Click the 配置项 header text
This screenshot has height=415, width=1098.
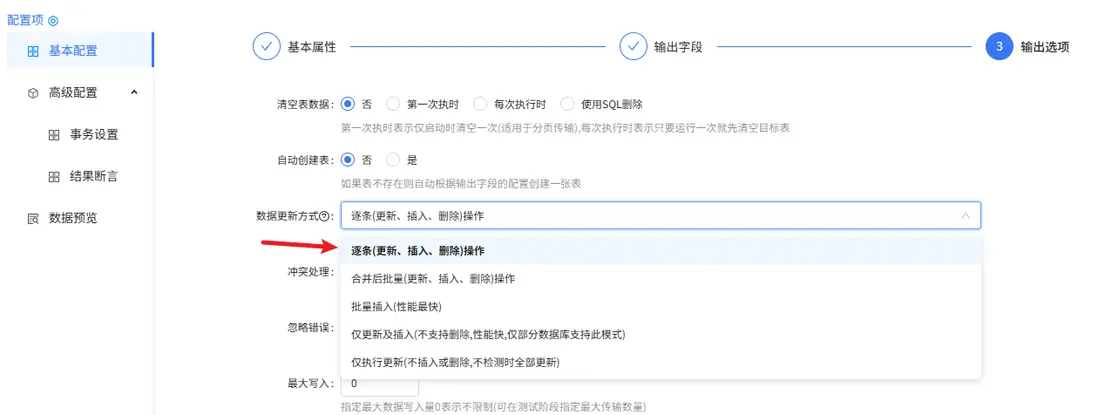26,21
